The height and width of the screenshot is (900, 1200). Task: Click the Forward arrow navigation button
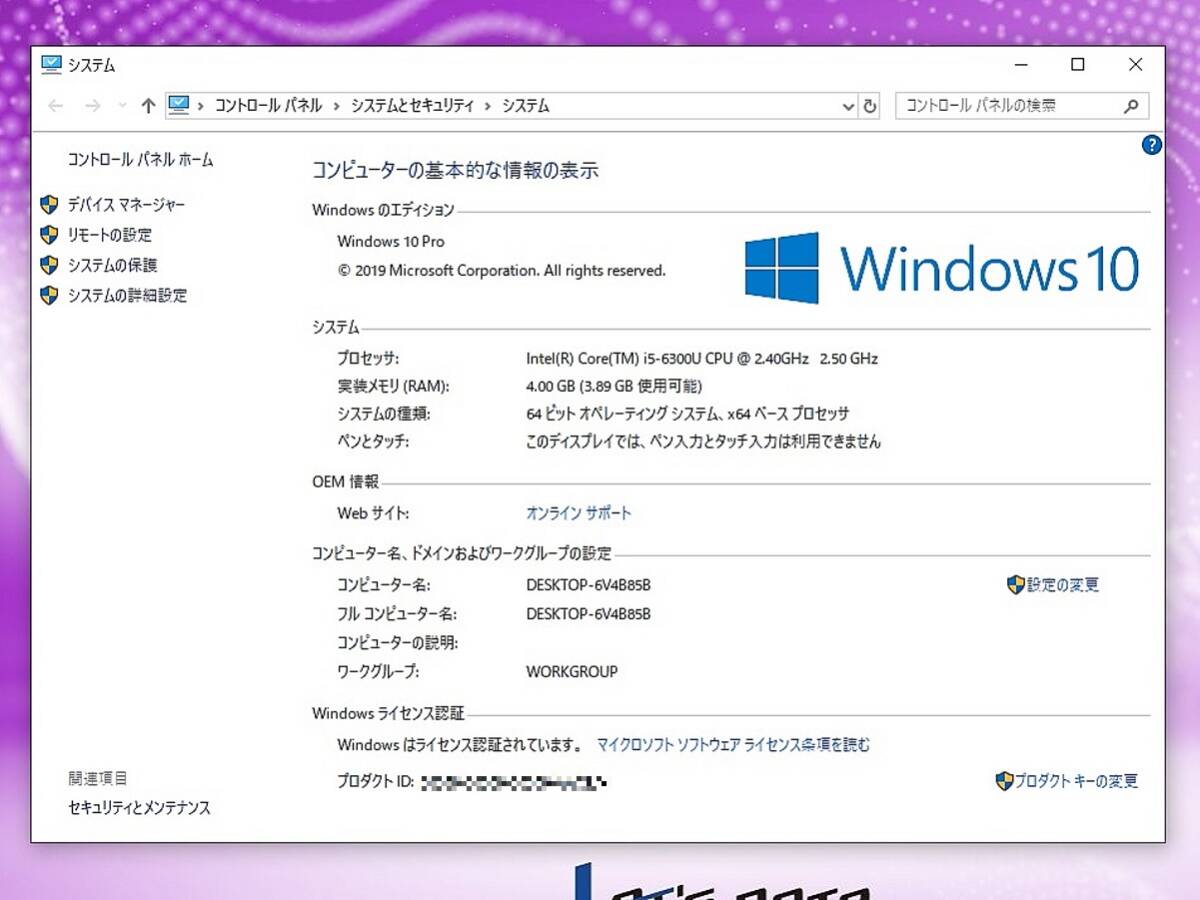tap(92, 105)
